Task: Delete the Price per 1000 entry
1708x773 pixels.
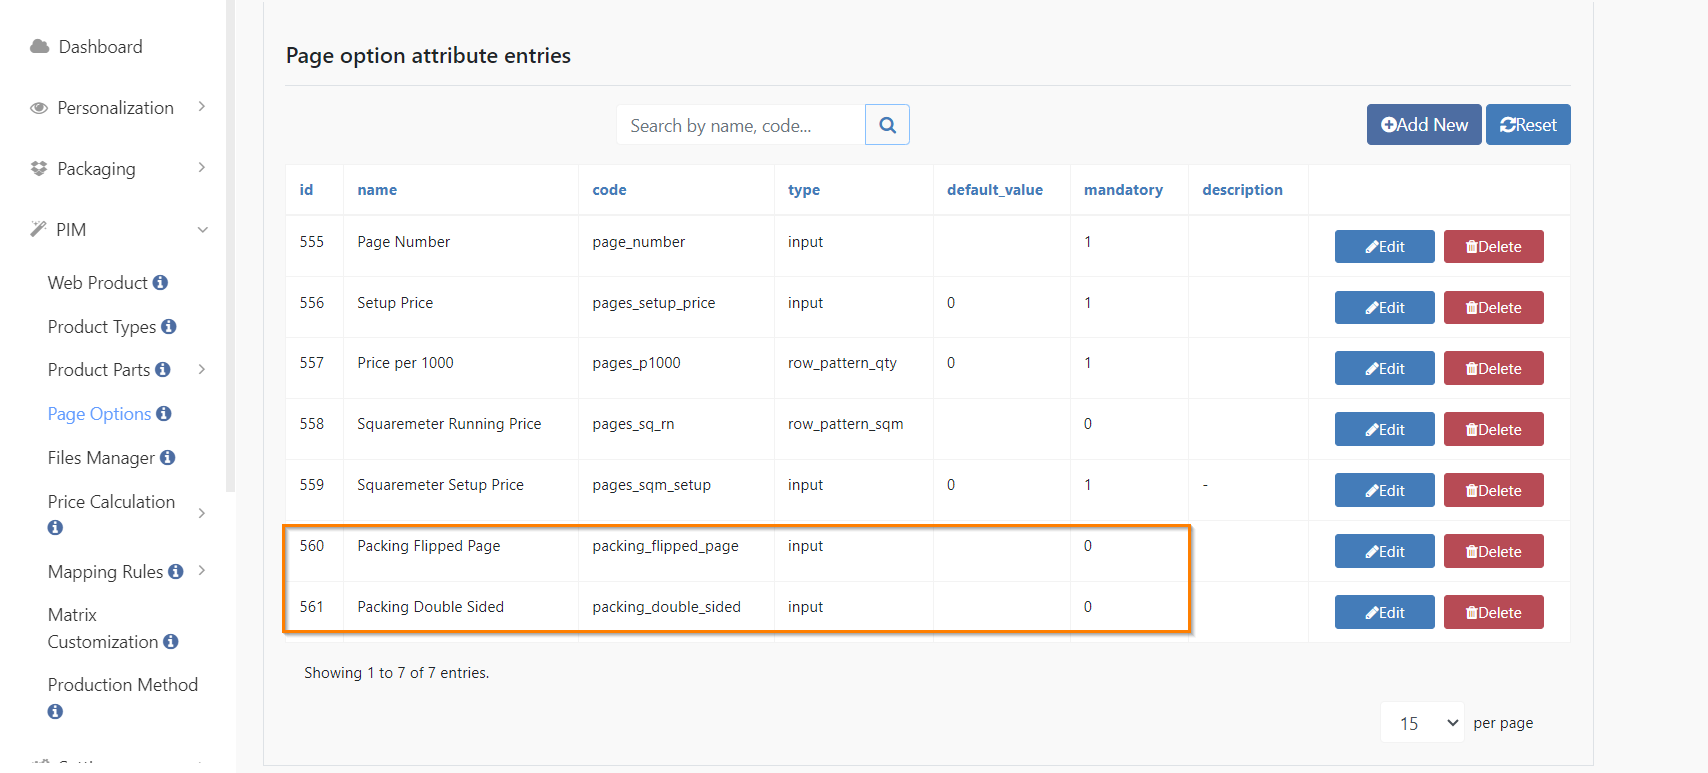Action: coord(1494,369)
